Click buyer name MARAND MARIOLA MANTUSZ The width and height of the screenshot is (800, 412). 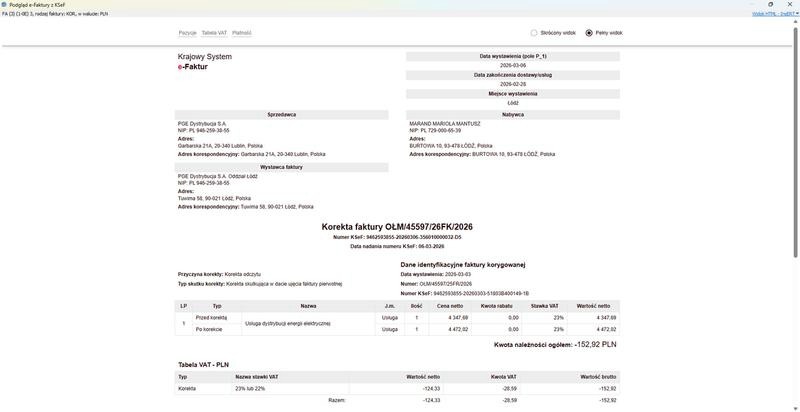(445, 124)
